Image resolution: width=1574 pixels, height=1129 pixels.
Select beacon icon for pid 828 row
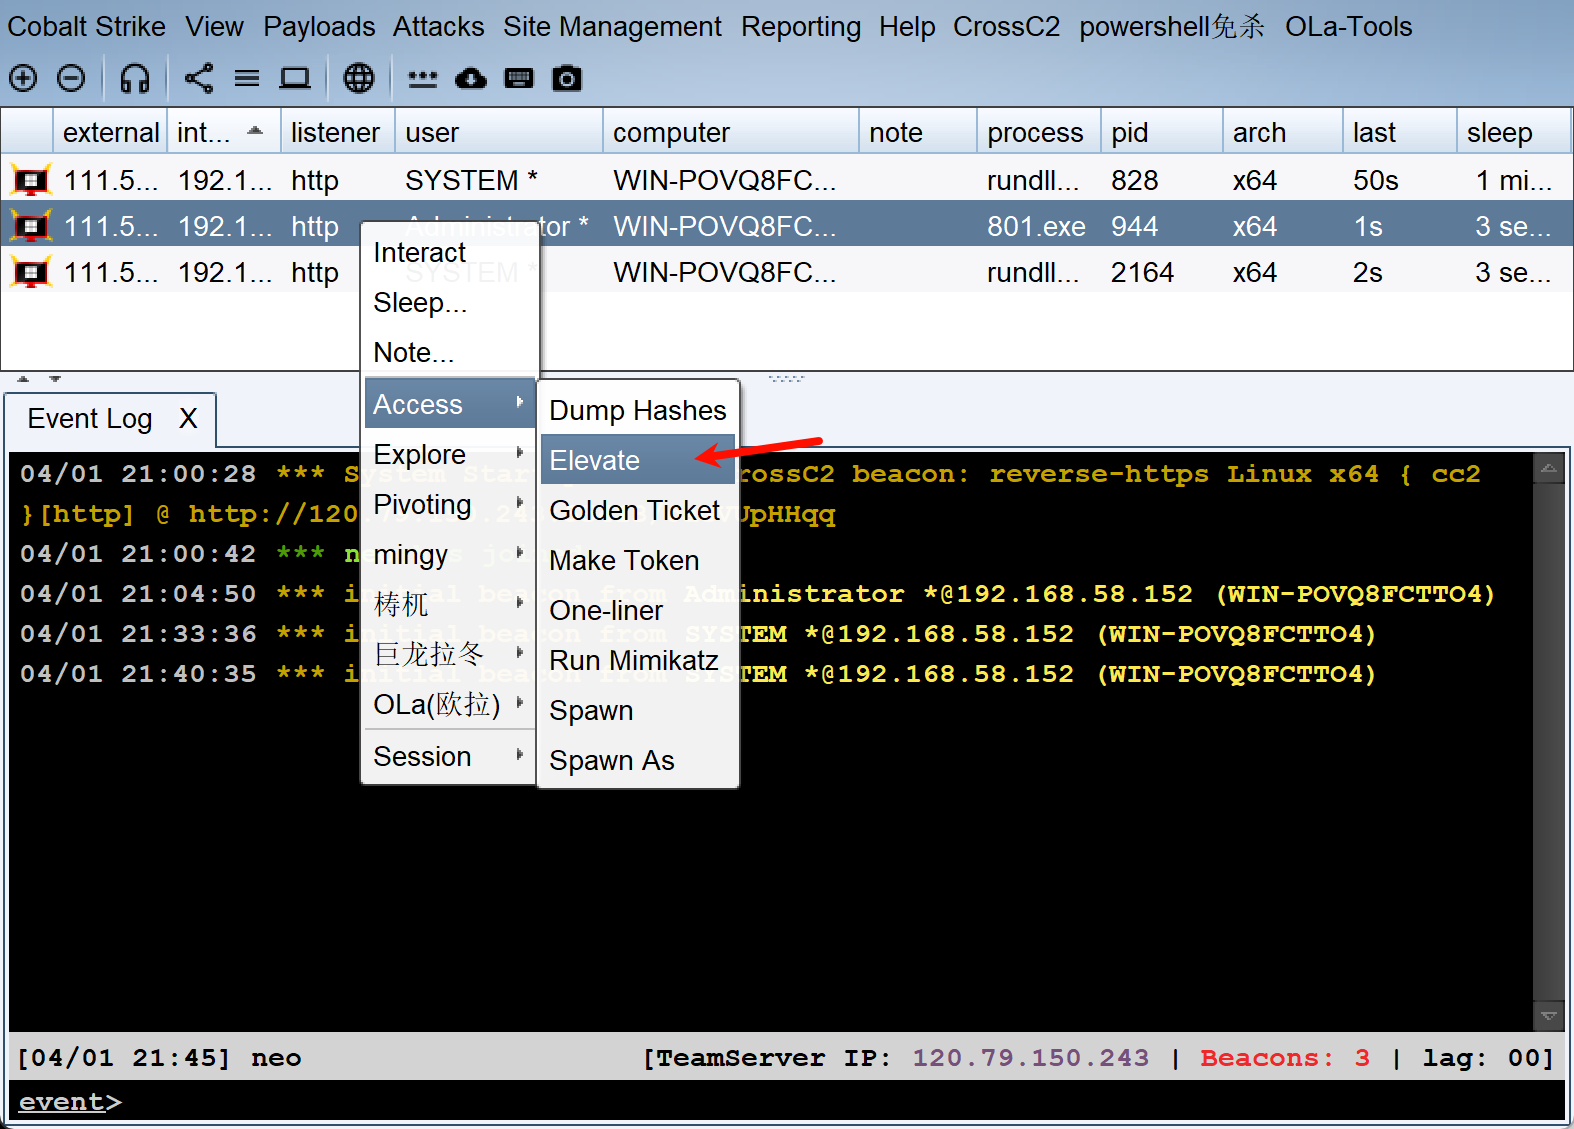coord(31,181)
